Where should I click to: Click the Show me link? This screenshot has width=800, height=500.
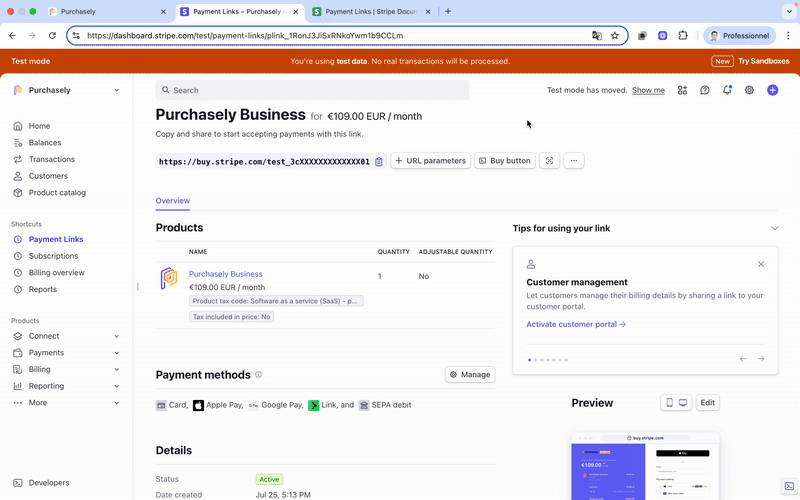tap(648, 90)
